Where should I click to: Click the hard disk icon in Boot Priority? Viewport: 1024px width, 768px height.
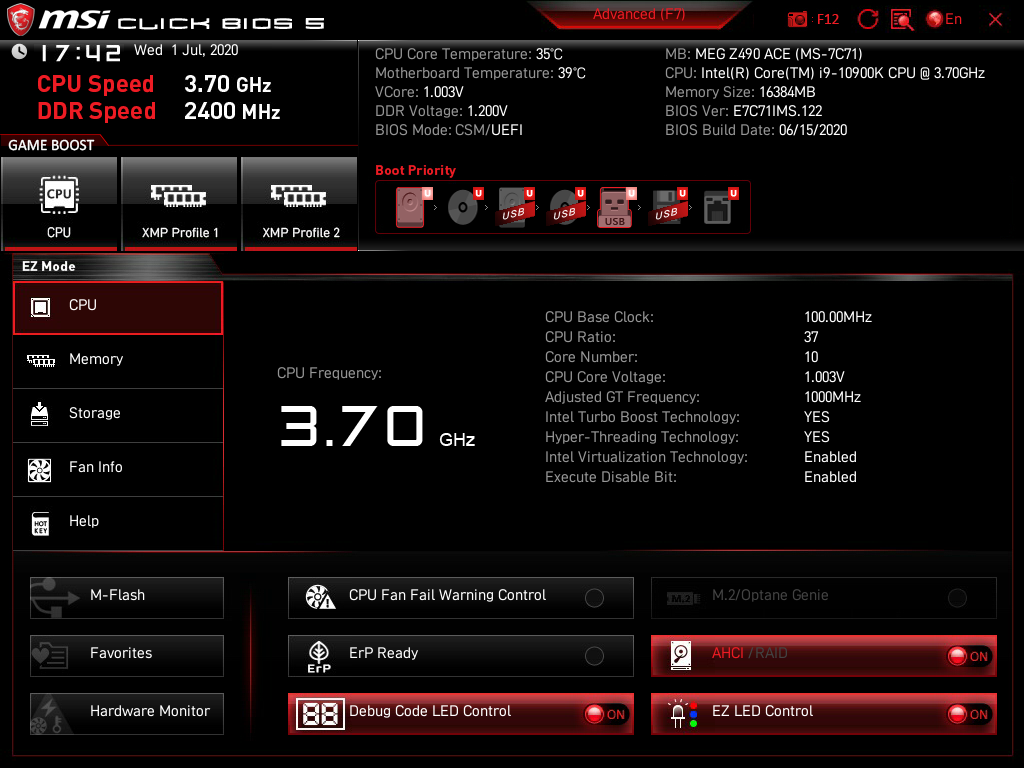tap(410, 205)
